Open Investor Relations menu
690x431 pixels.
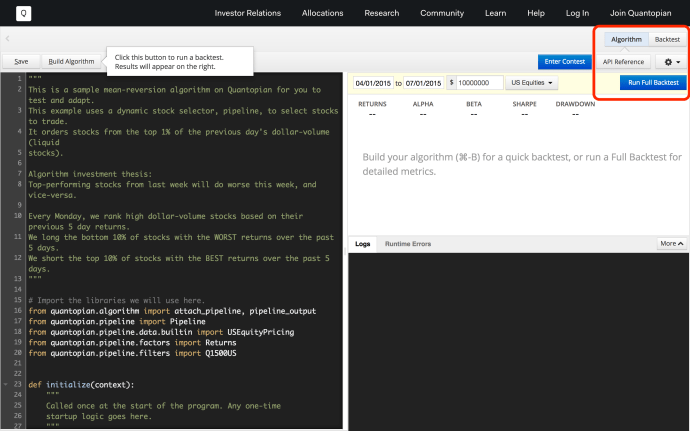click(248, 13)
